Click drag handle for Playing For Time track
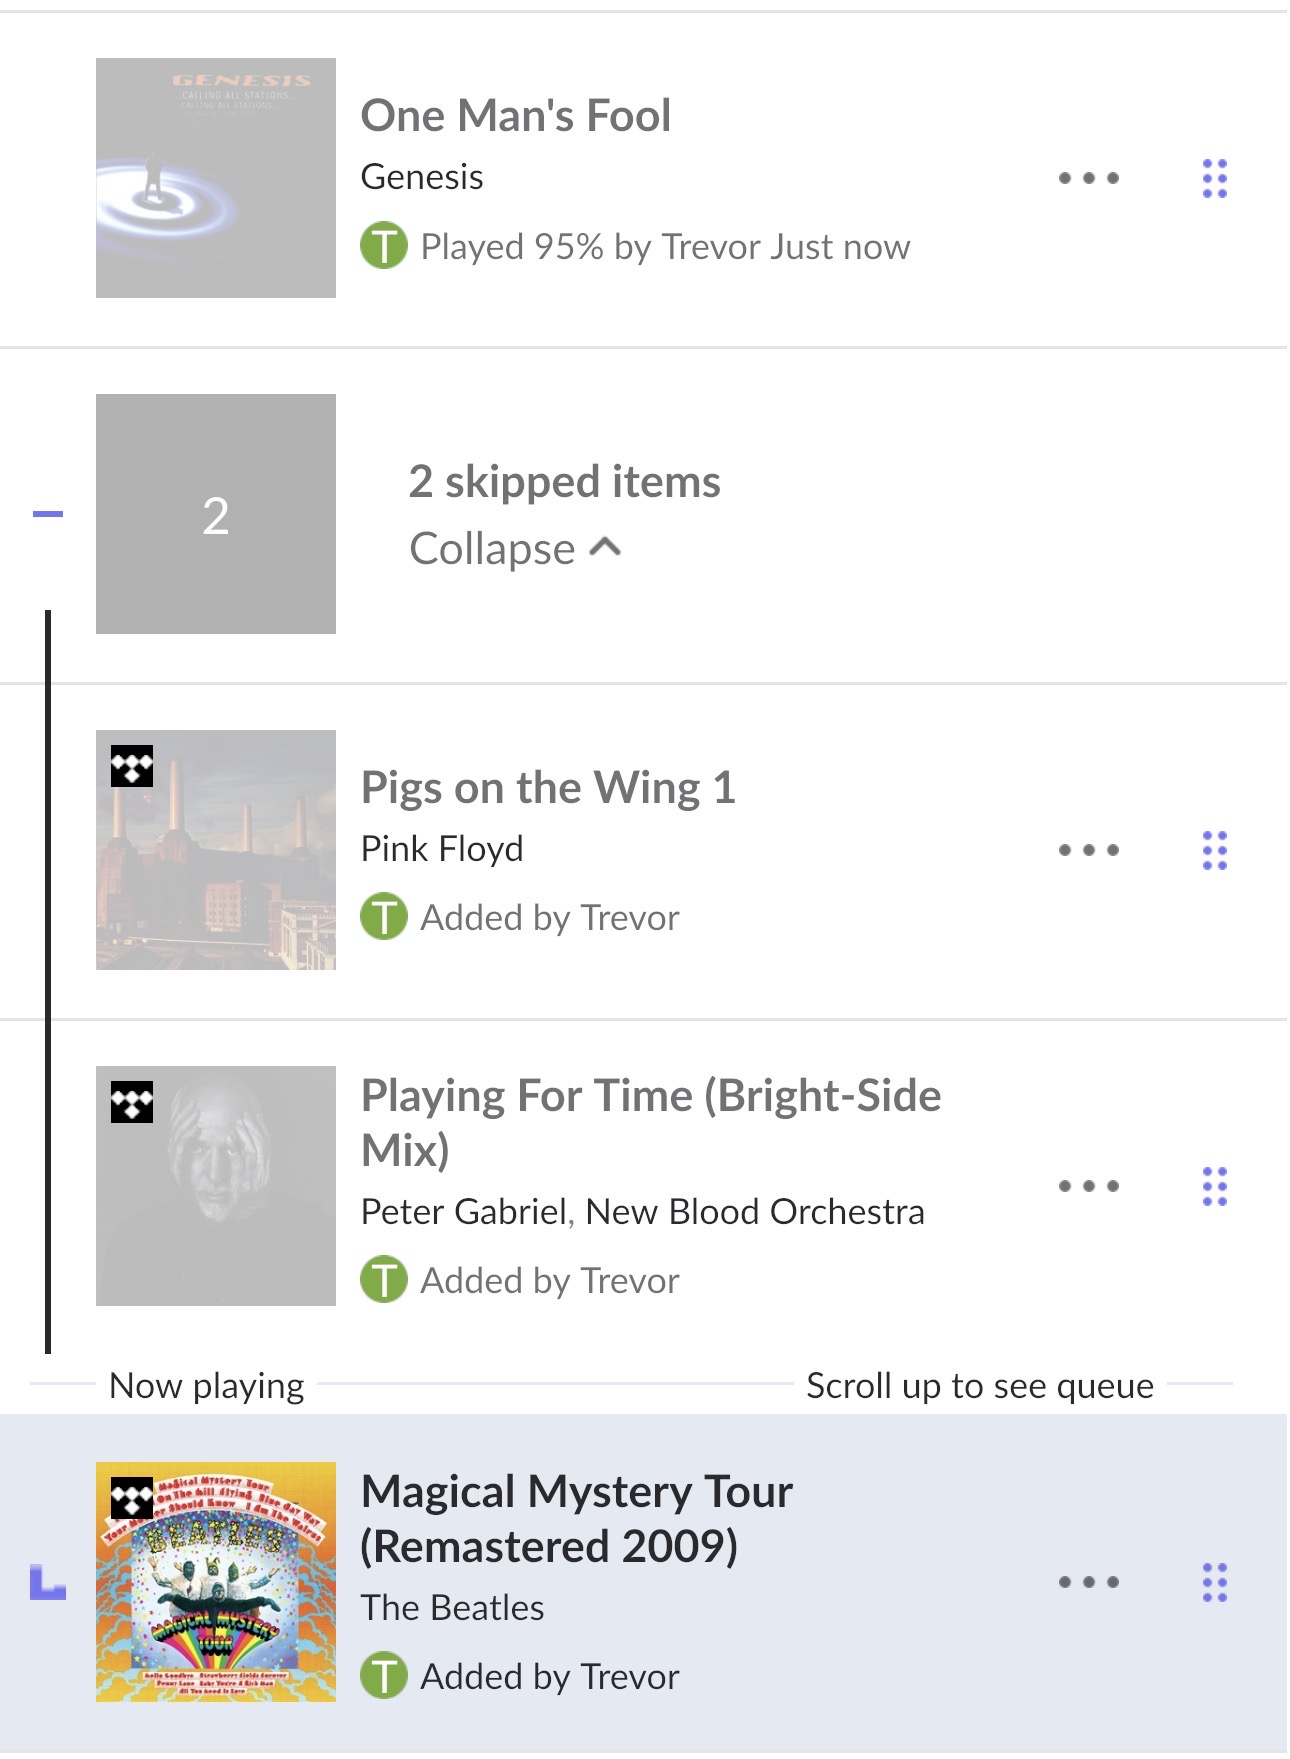This screenshot has height=1759, width=1290. pos(1214,1187)
